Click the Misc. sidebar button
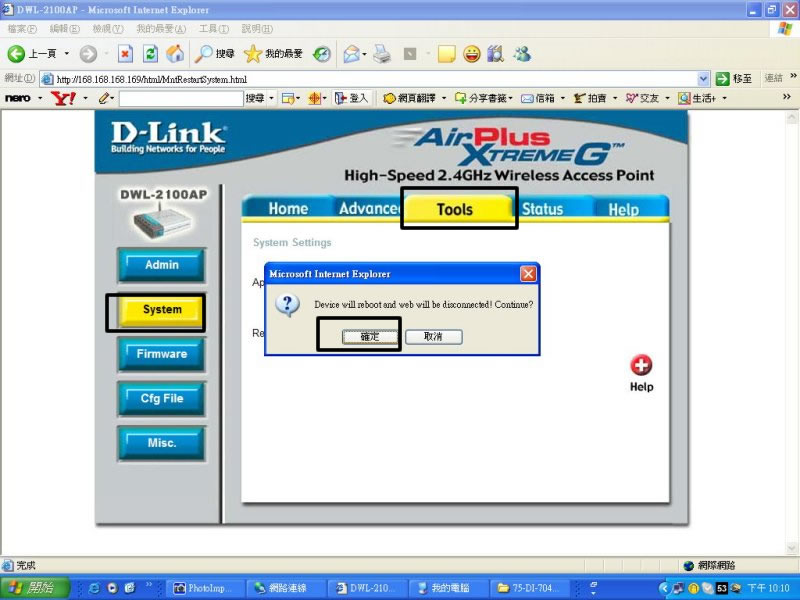This screenshot has width=800, height=600. (162, 443)
